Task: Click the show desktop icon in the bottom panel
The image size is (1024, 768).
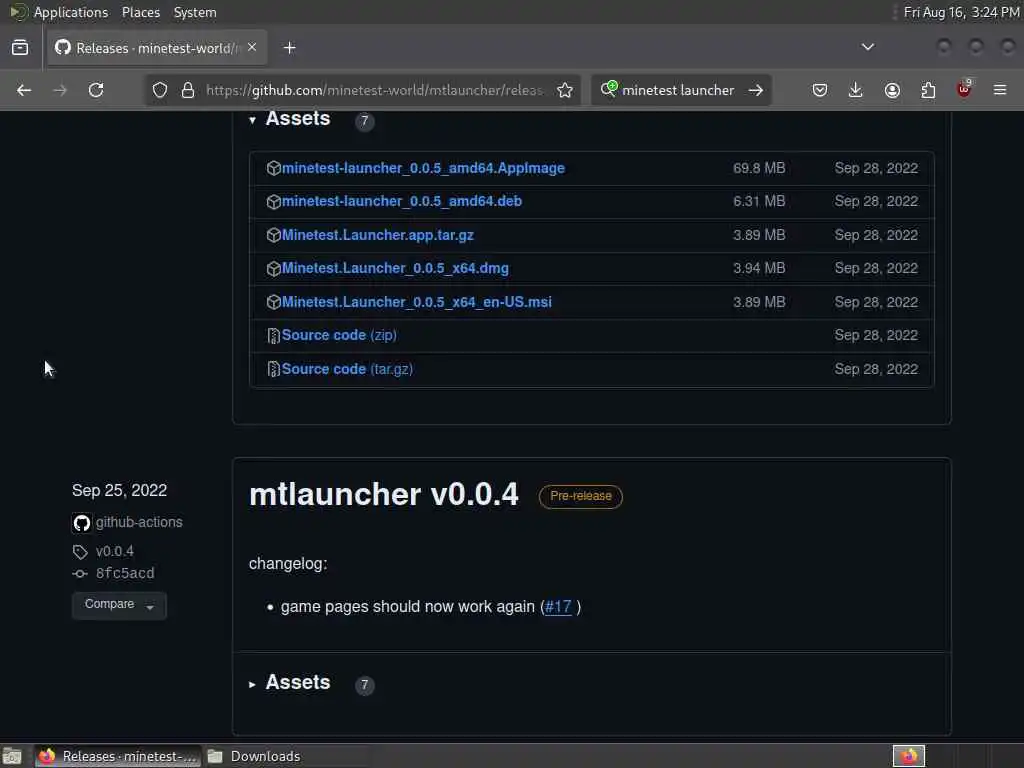Action: pos(12,756)
